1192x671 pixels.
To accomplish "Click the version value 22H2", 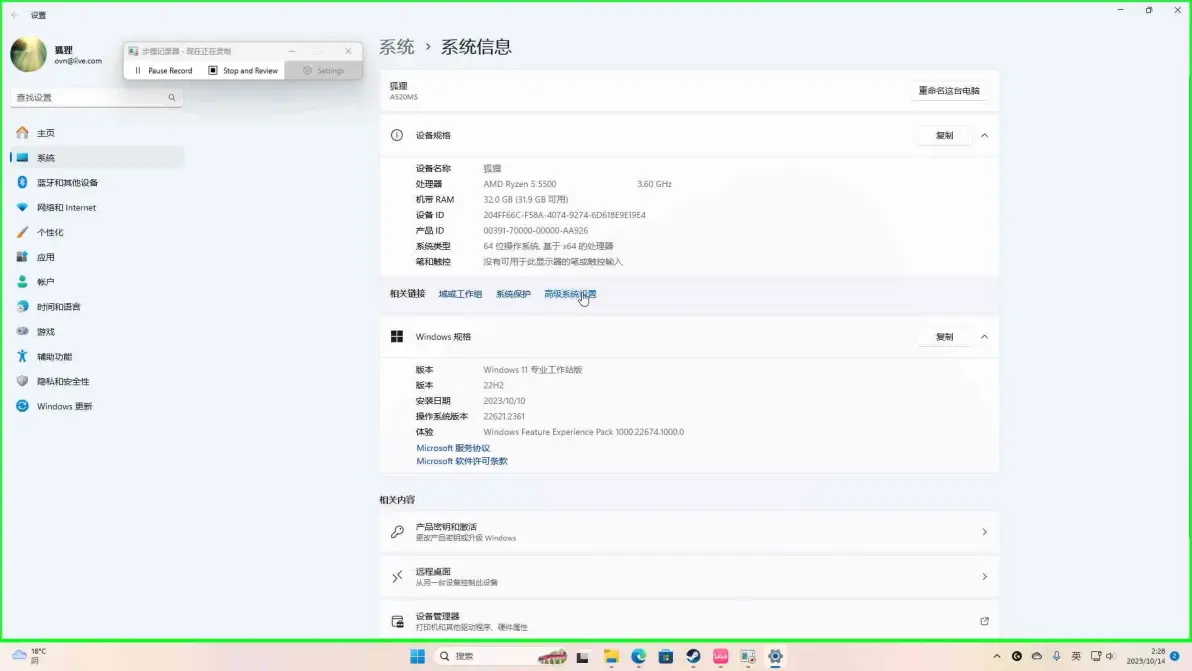I will (x=493, y=385).
